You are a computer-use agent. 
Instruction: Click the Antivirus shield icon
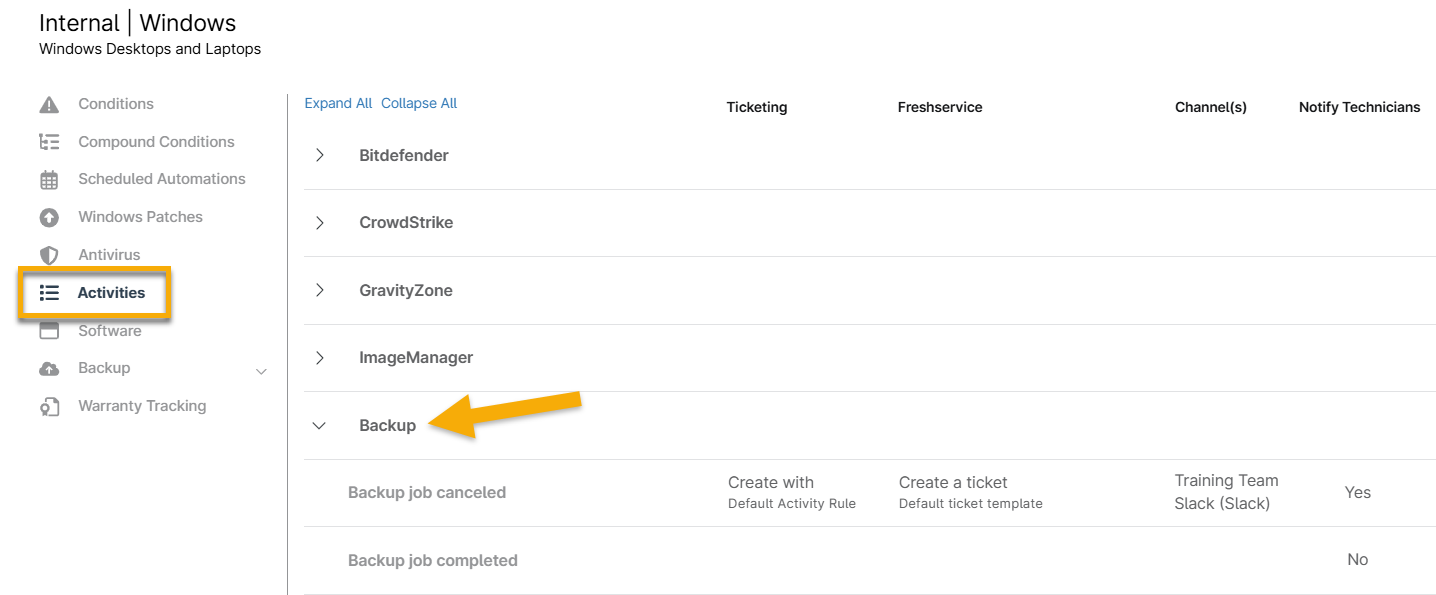click(x=49, y=255)
